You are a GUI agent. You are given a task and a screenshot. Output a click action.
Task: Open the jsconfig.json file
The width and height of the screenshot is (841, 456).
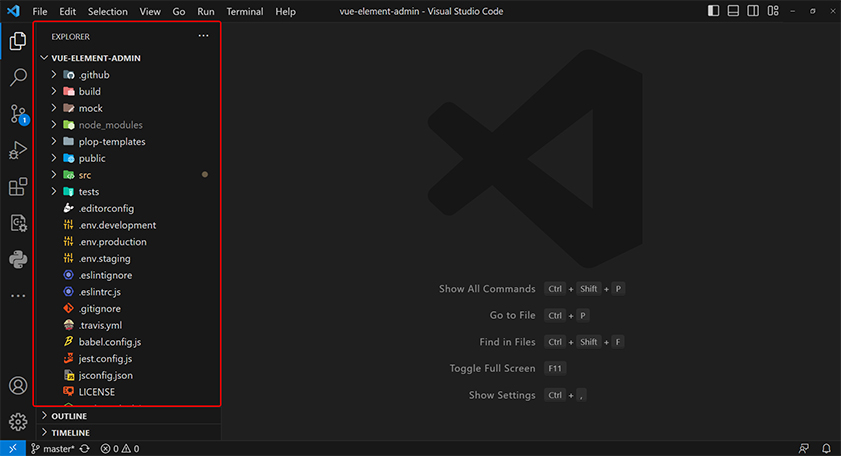129,375
